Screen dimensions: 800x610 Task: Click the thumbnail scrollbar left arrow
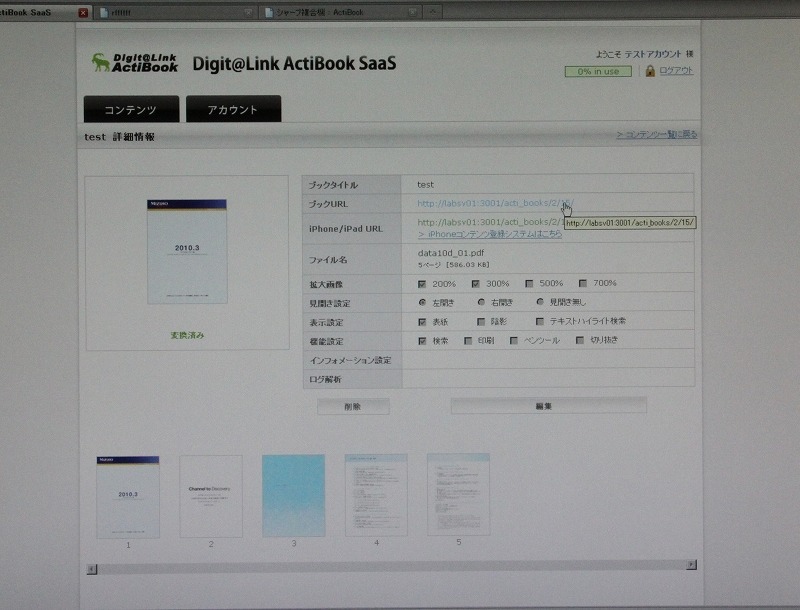click(92, 569)
